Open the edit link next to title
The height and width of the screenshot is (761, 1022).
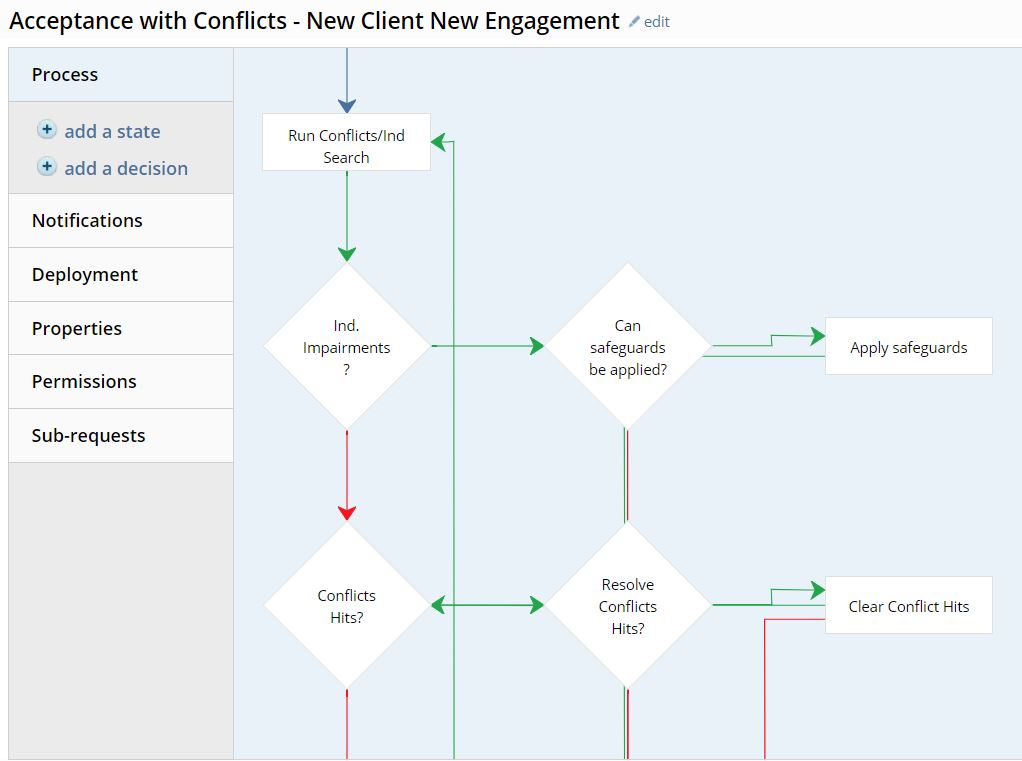[x=657, y=22]
